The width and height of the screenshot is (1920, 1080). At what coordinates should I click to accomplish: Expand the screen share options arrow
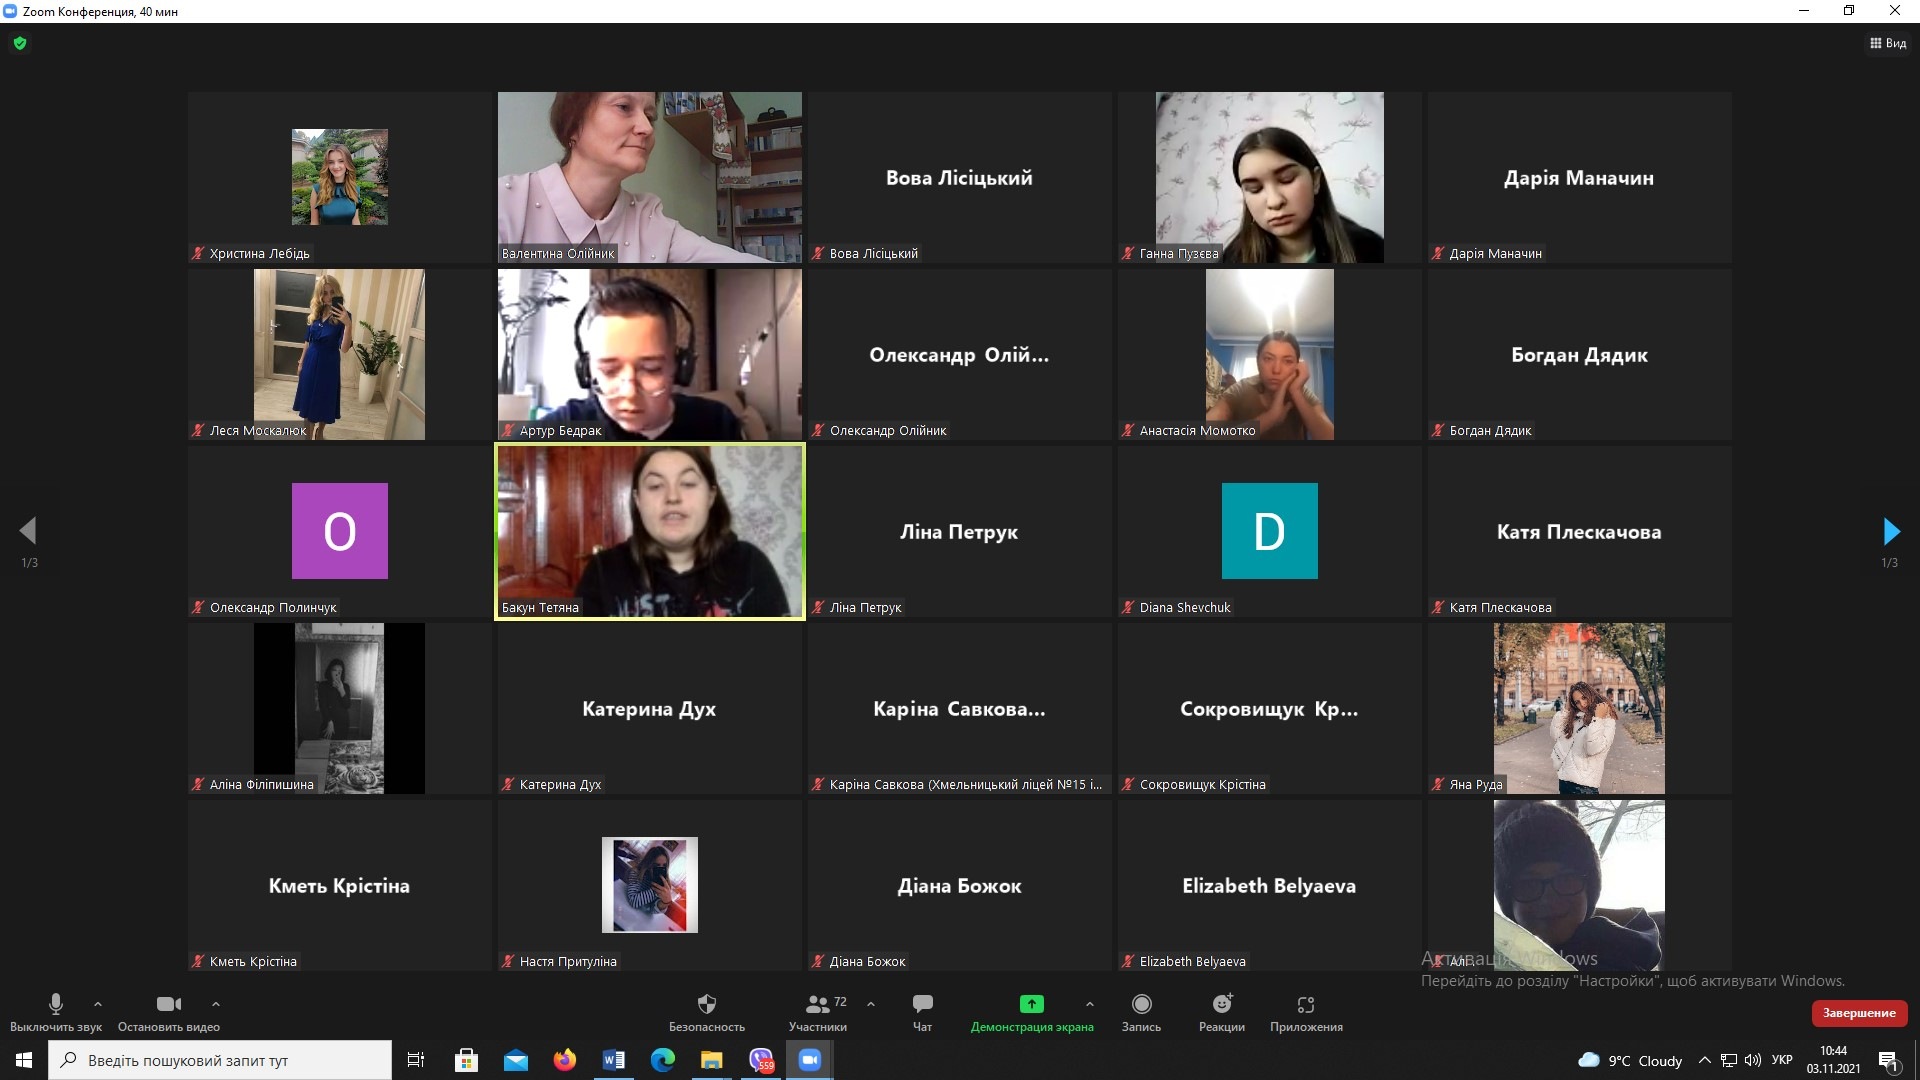coord(1089,1004)
